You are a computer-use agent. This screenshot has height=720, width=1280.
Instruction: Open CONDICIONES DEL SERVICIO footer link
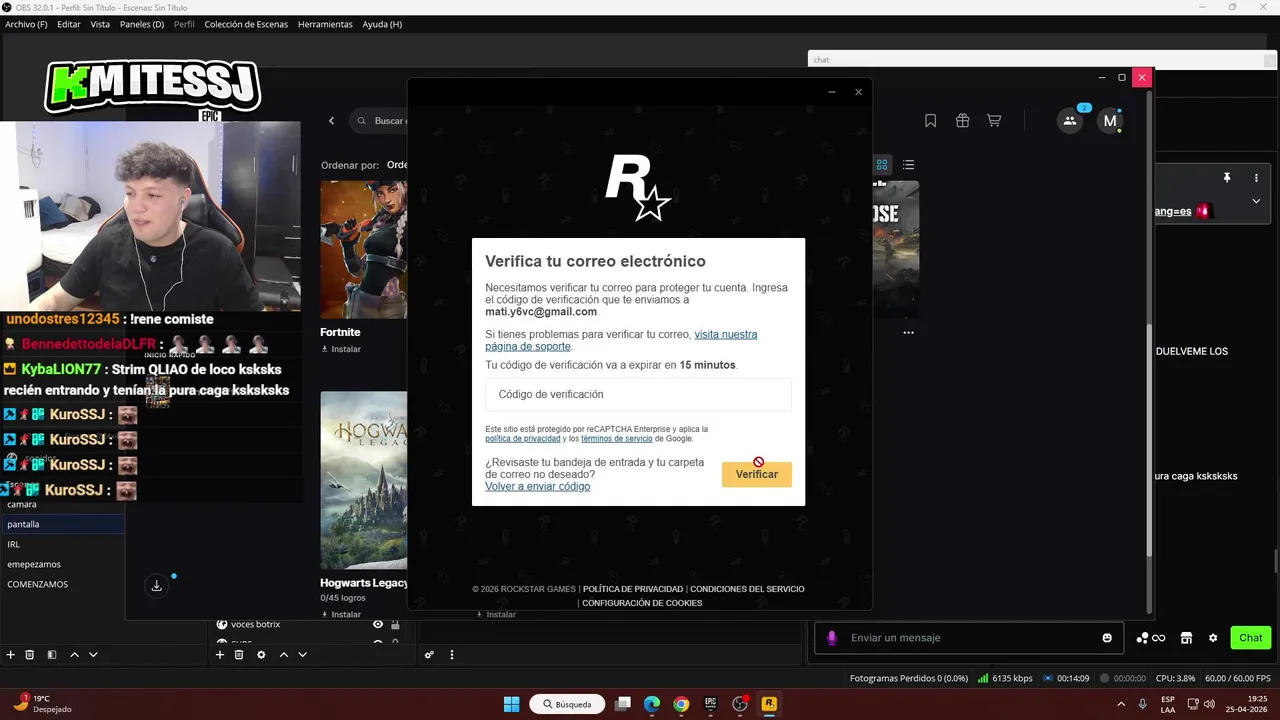pyautogui.click(x=747, y=589)
